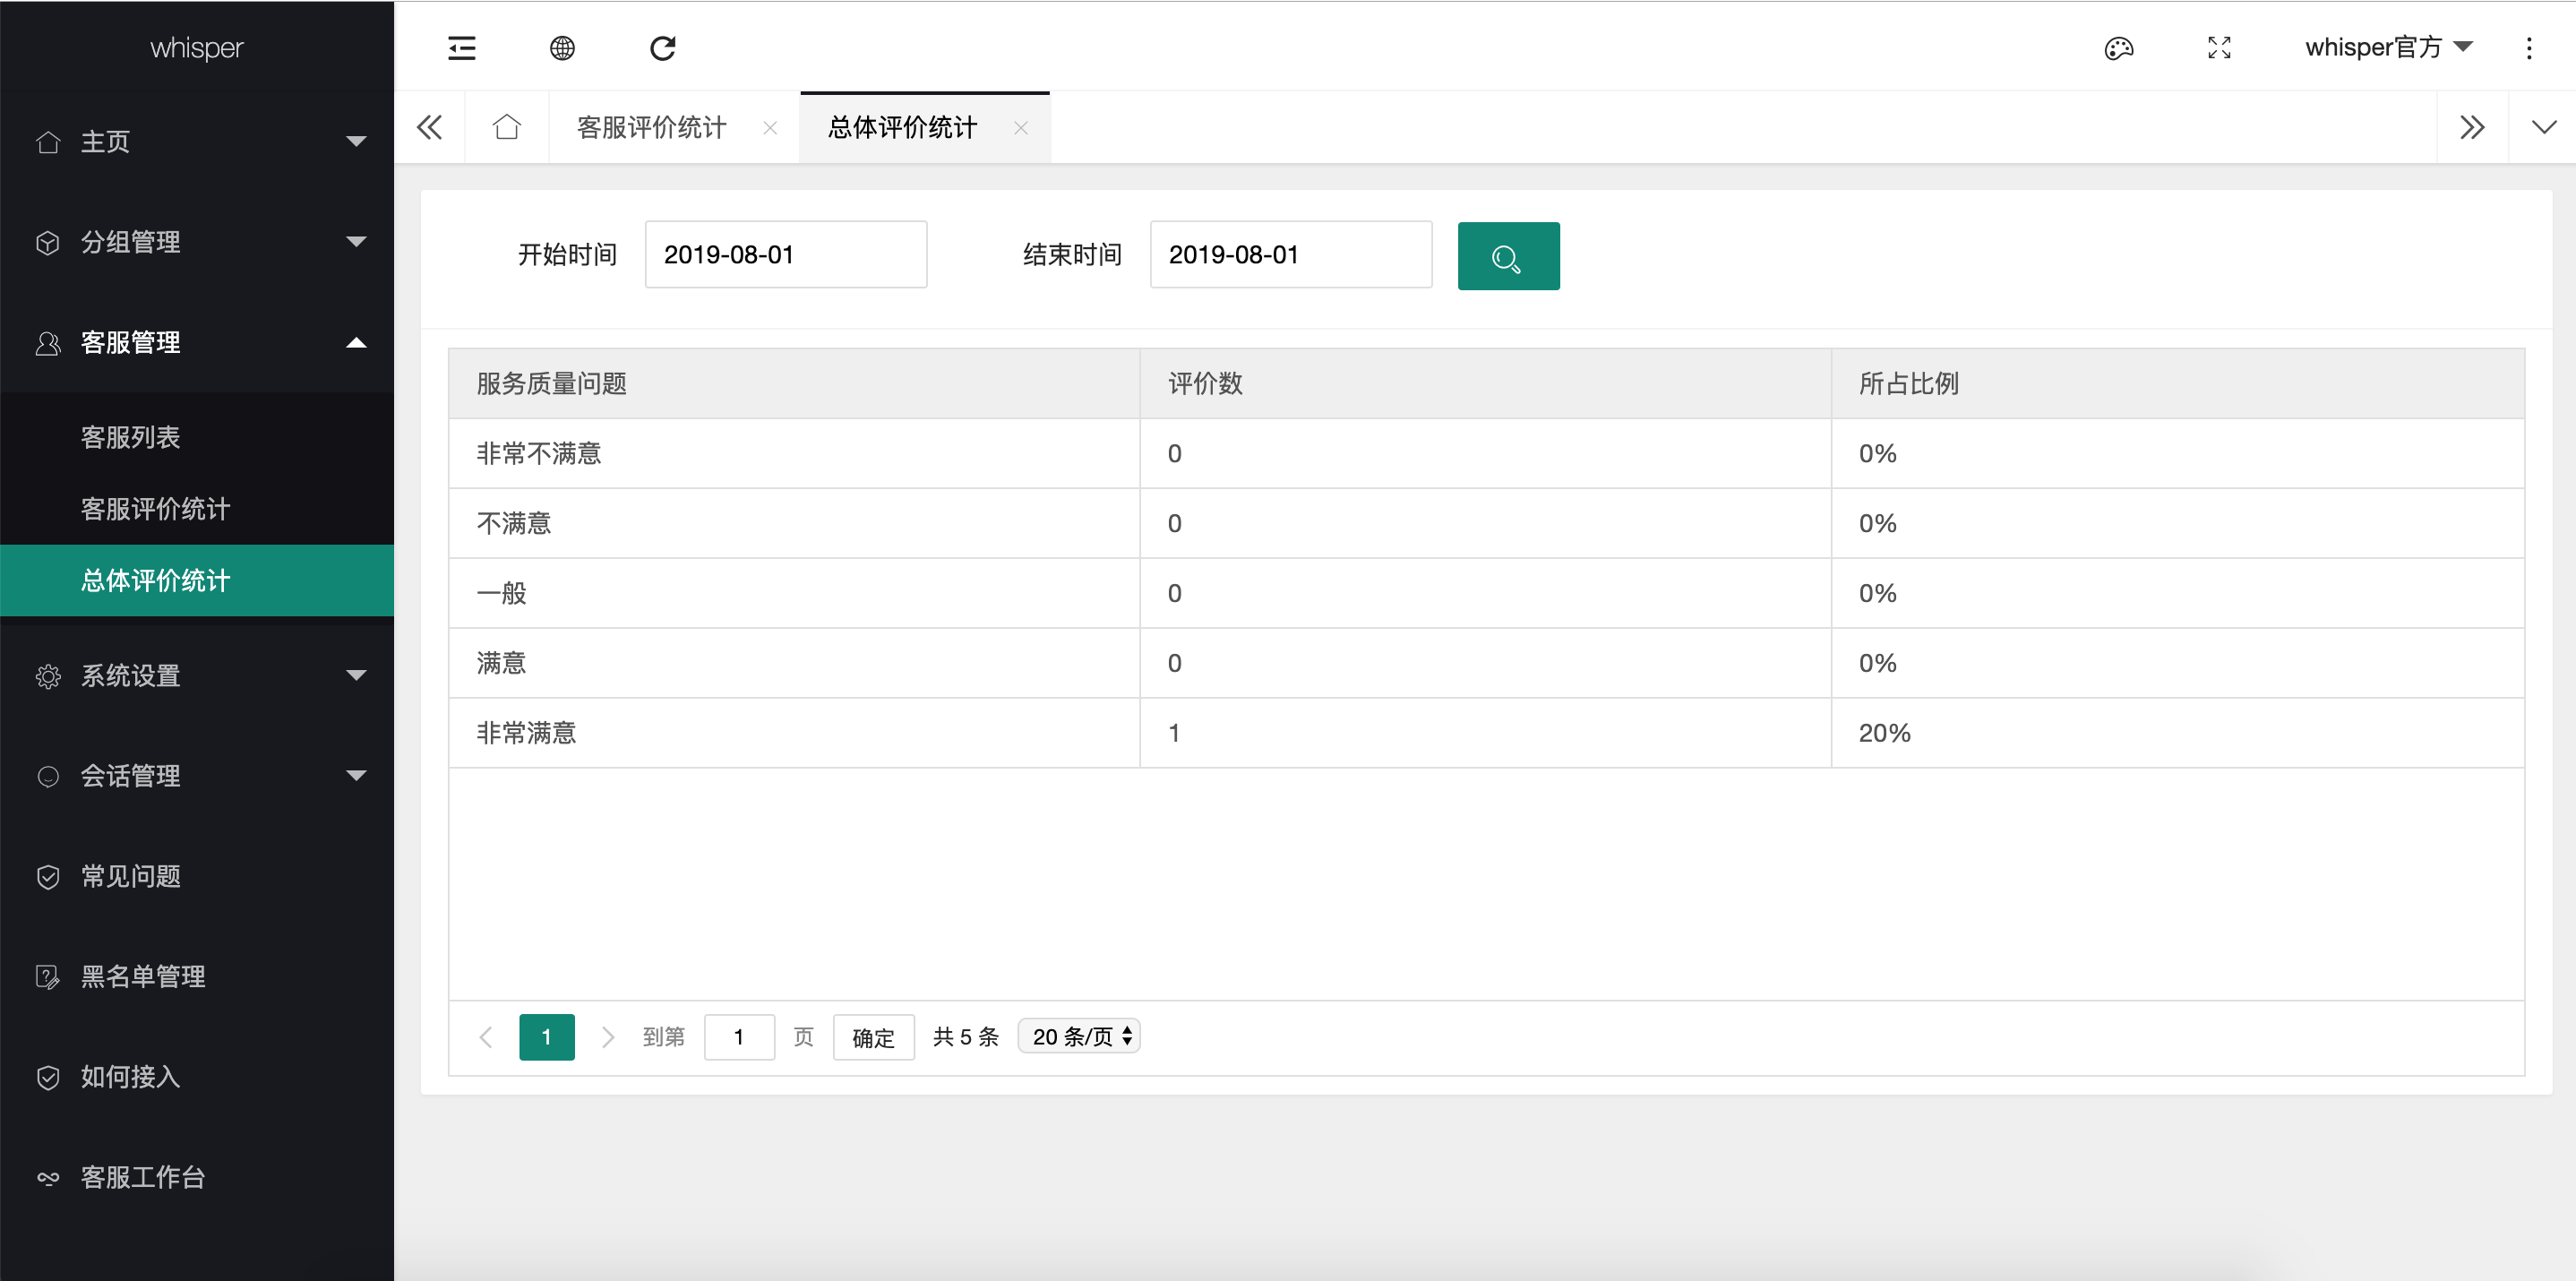Toggle fullscreen mode icon

click(x=2219, y=48)
